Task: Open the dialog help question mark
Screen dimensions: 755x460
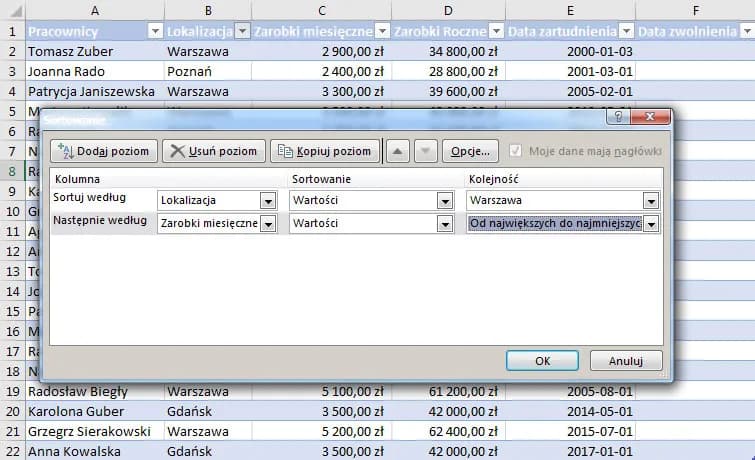Action: [x=620, y=118]
